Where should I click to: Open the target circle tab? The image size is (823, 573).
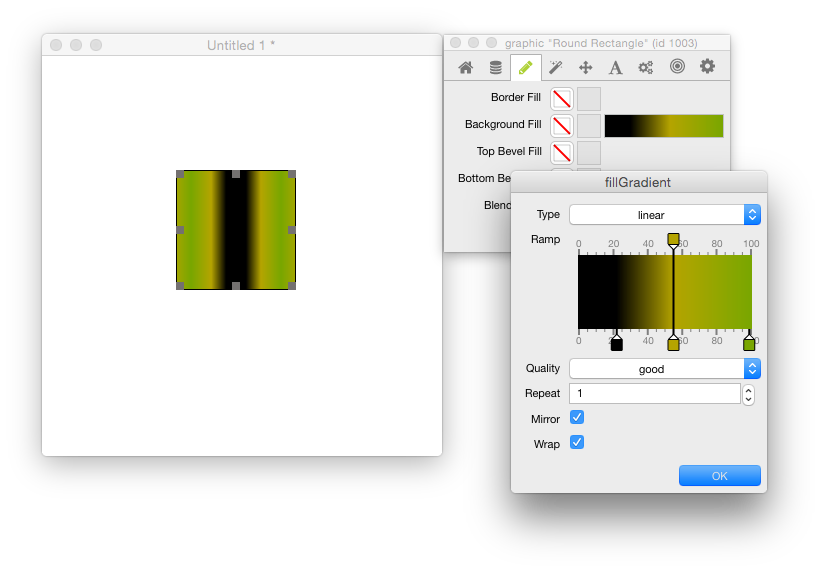(677, 66)
